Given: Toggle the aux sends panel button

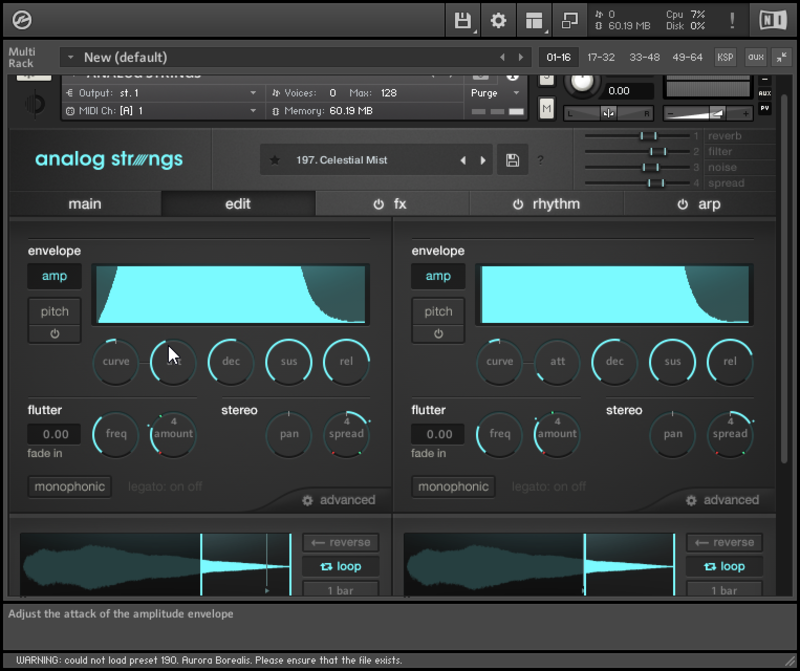Looking at the screenshot, I should pos(756,57).
